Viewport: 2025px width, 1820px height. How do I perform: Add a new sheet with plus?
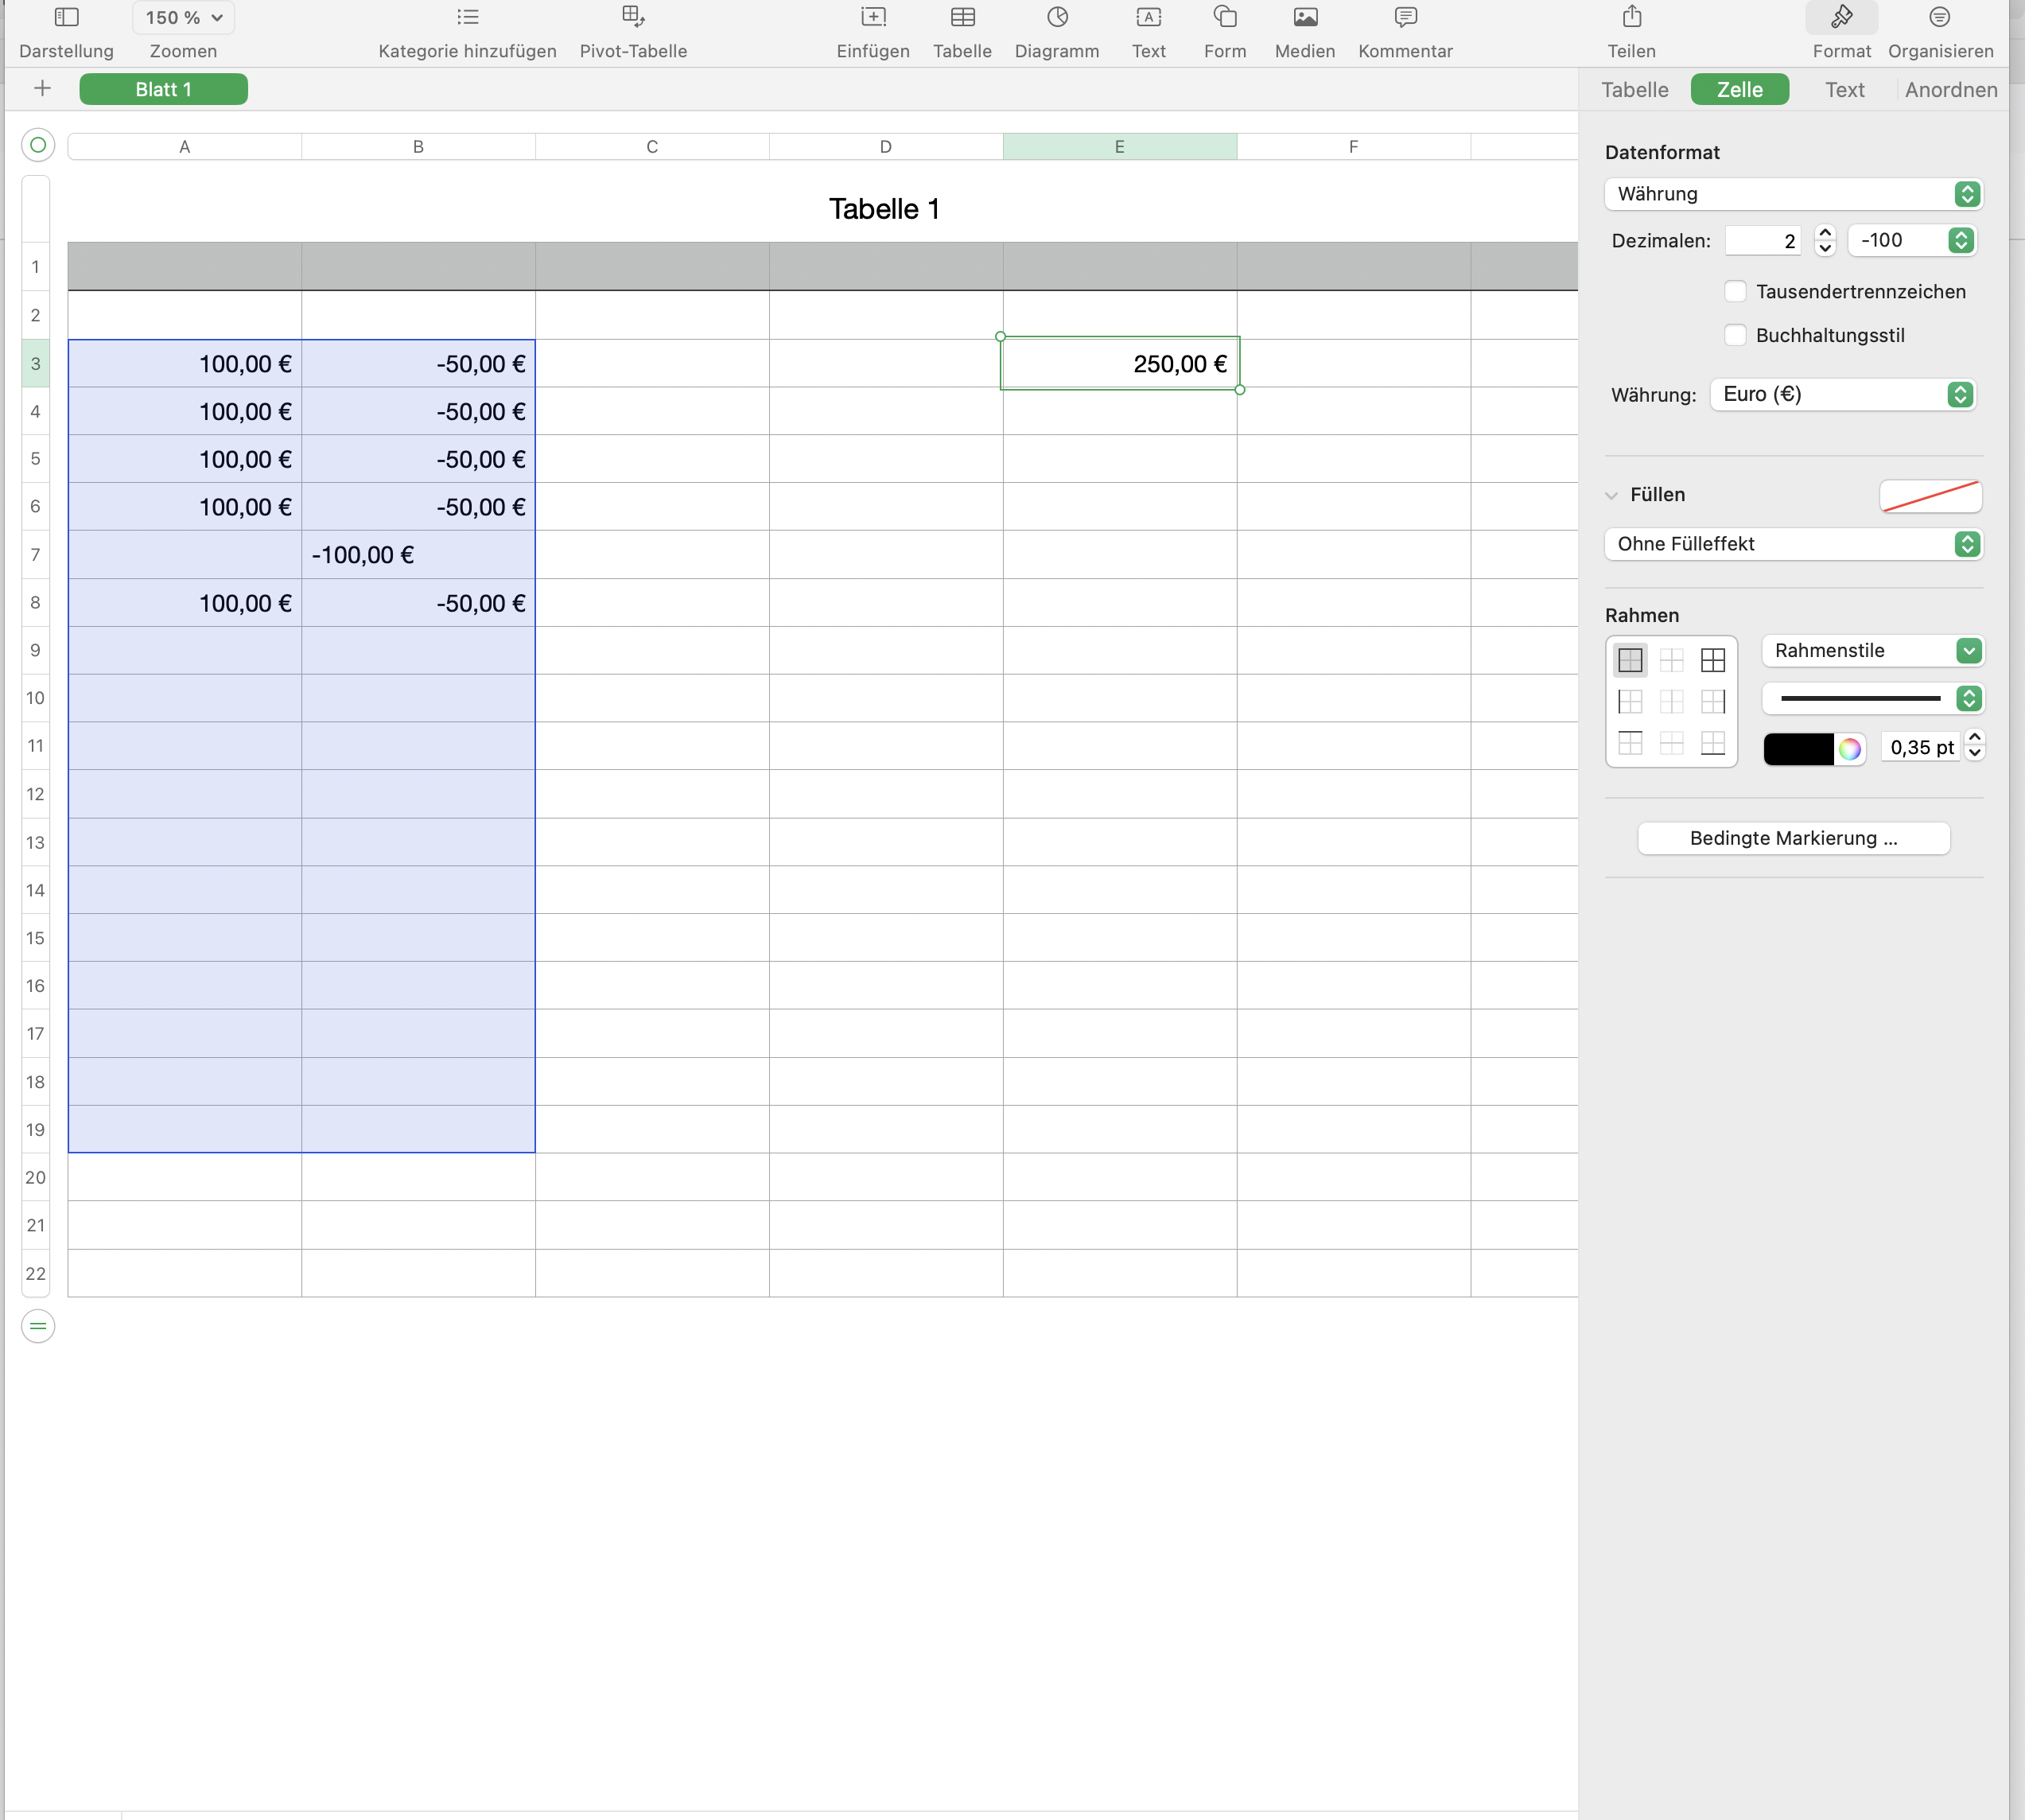(x=42, y=89)
